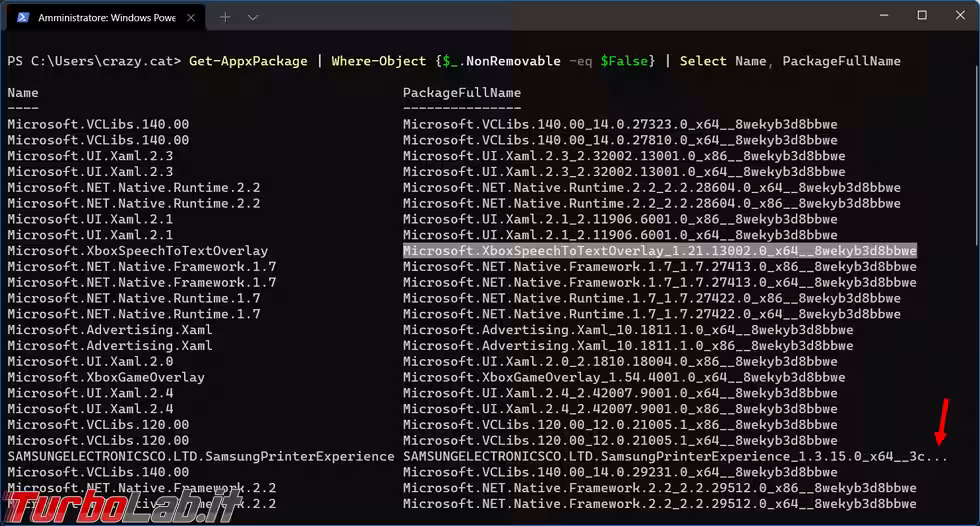Click Microsoft.NET.Native.Runtime.2.2_2.2.28604.0_x64 full name

pos(652,187)
